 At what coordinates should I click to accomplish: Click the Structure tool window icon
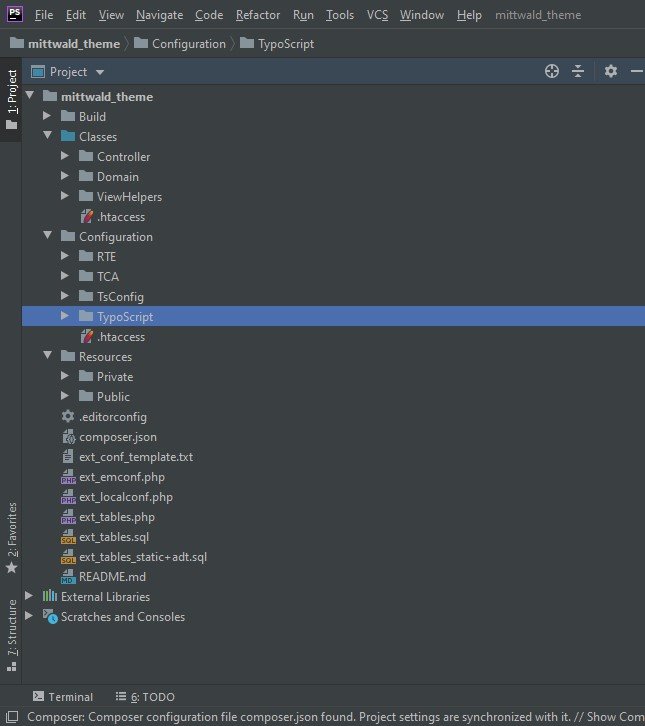(x=12, y=667)
